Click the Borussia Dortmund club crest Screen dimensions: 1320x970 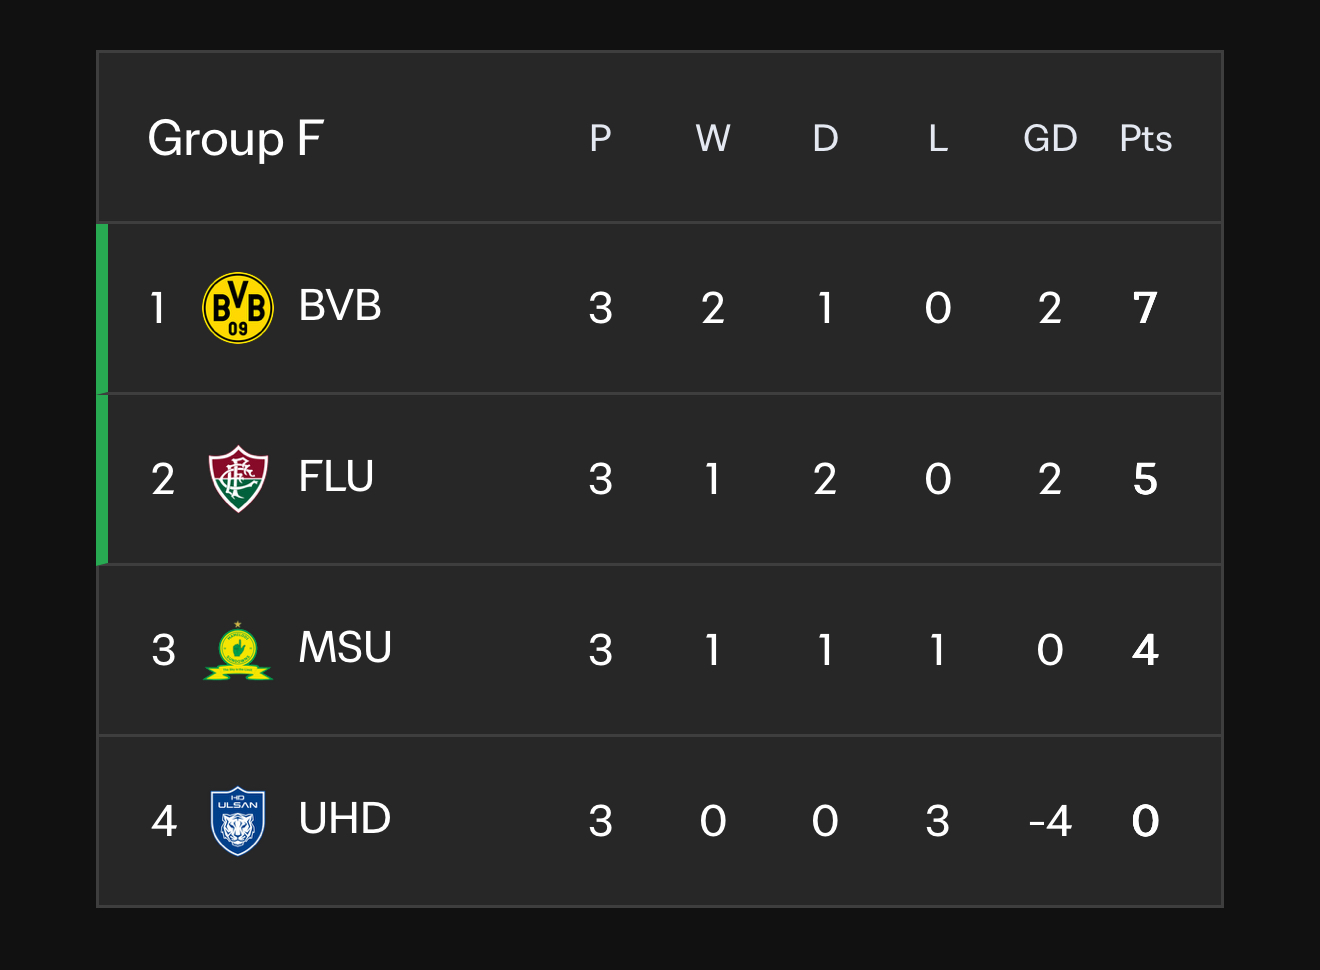click(238, 308)
